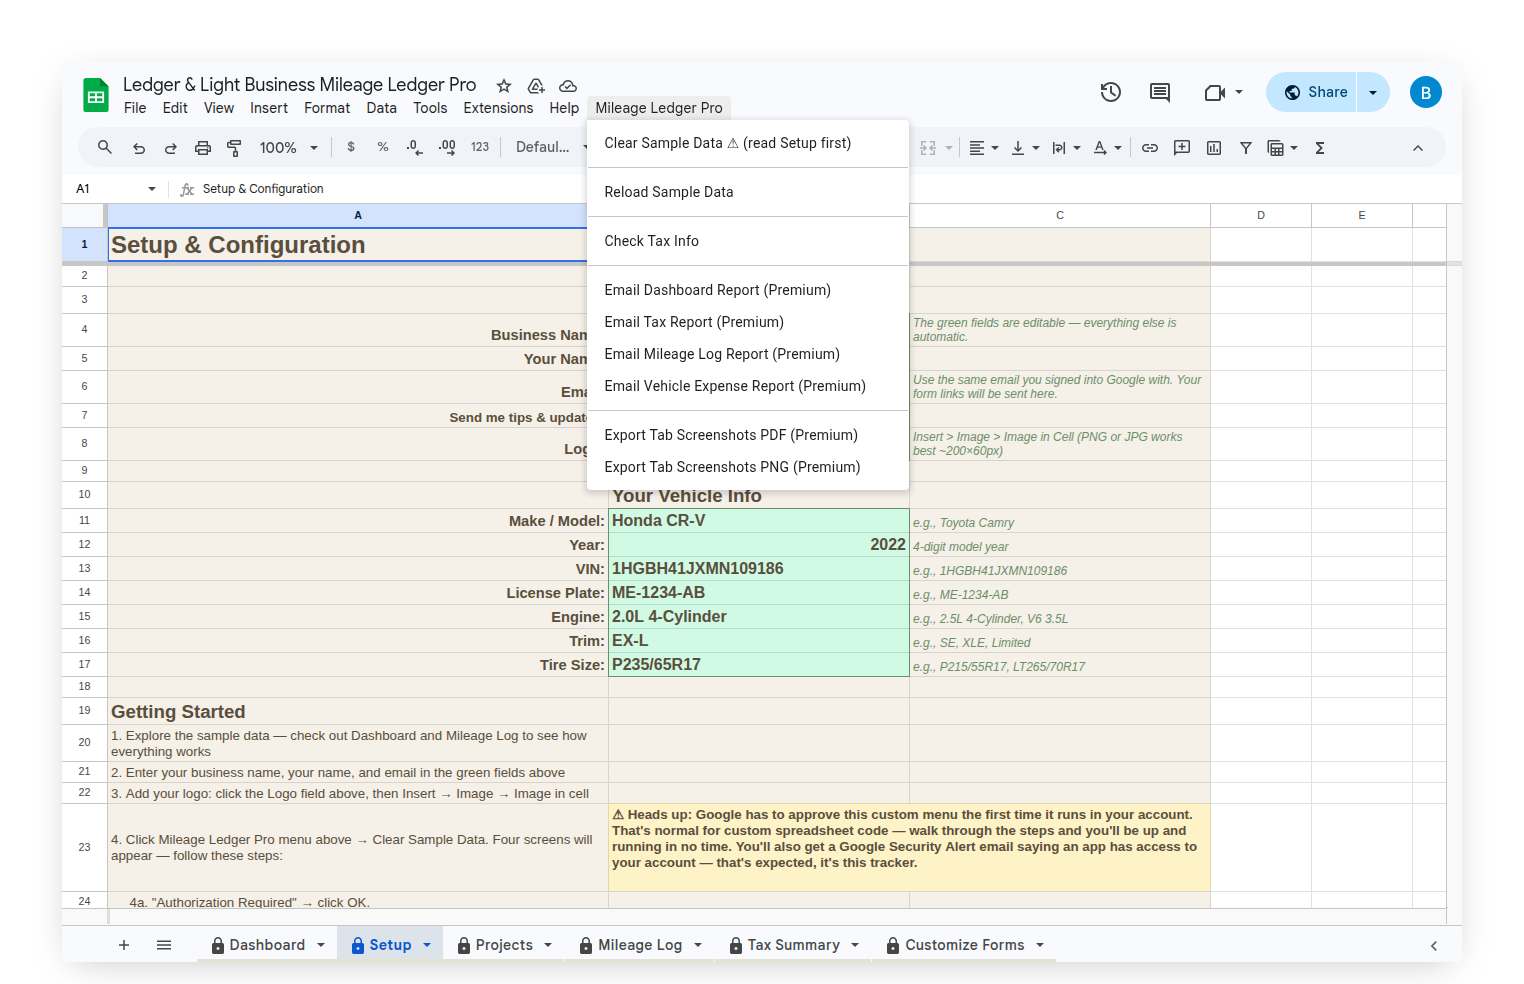
Task: Add a comment from the toolbar
Action: (x=1182, y=147)
